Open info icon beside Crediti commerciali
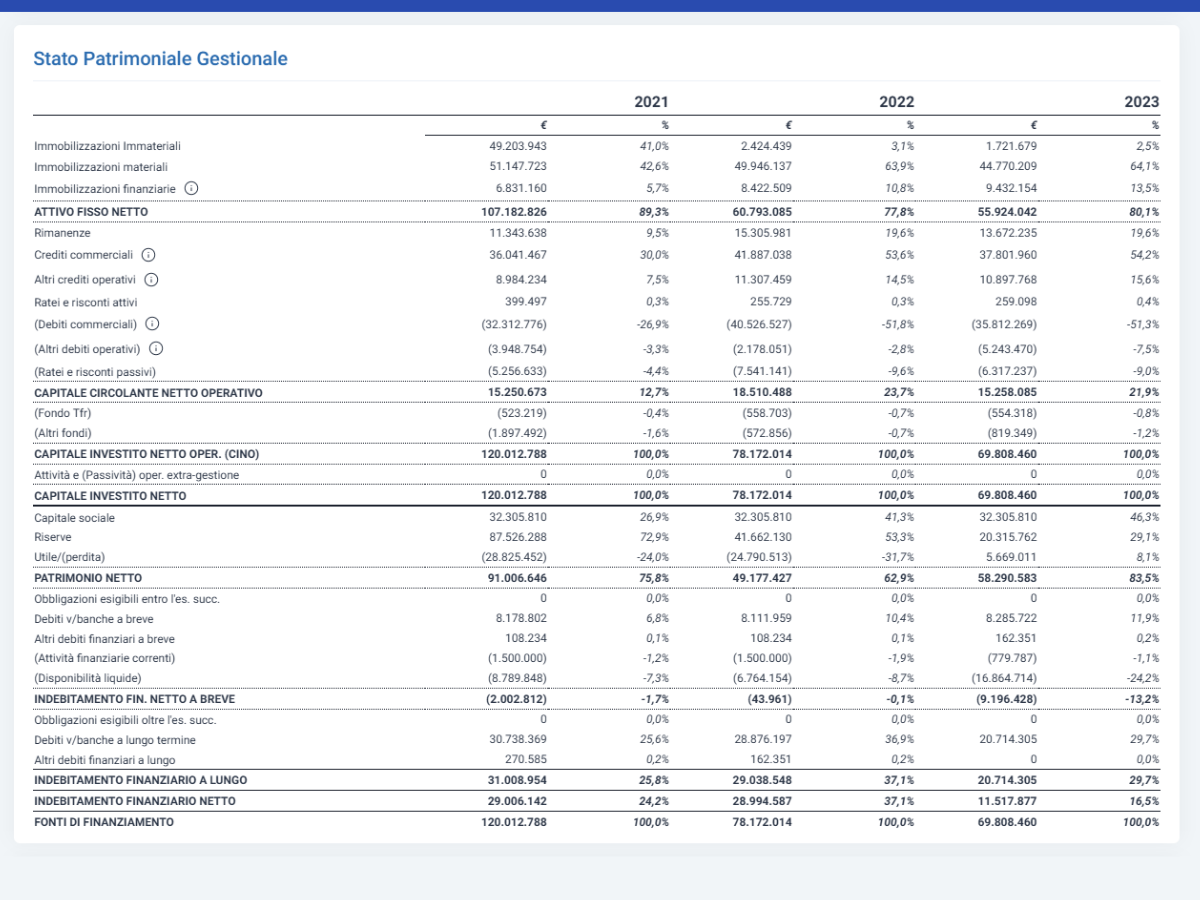Image resolution: width=1200 pixels, height=900 pixels. 148,255
